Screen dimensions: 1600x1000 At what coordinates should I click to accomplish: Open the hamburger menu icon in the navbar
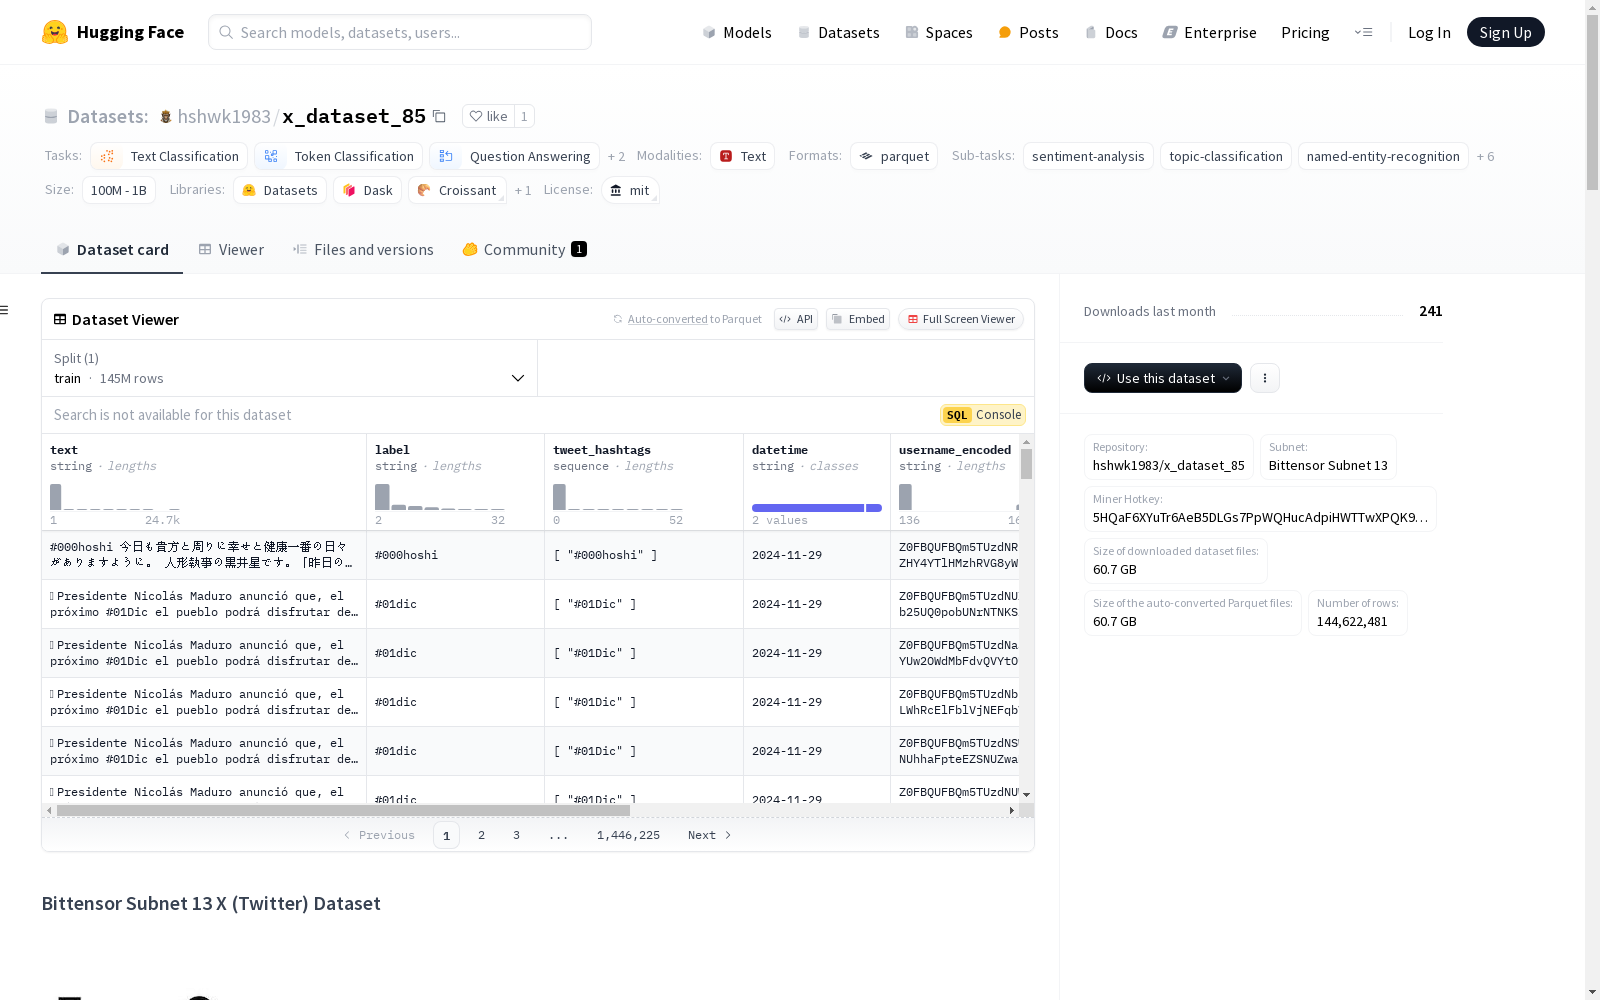click(1363, 32)
